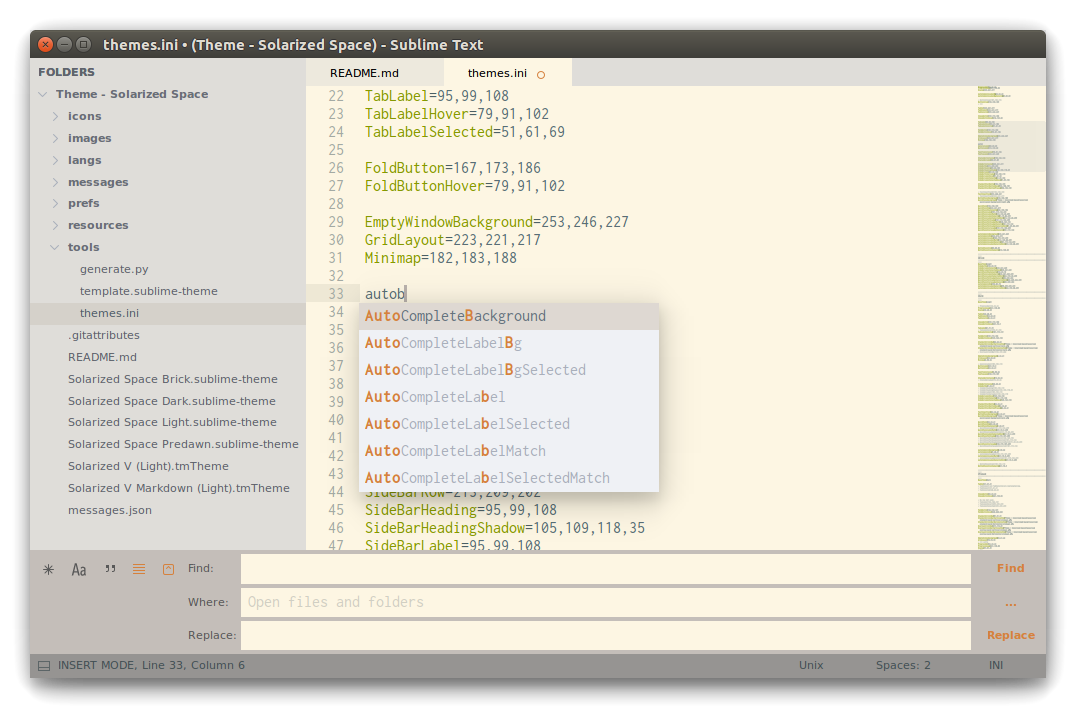Open the Where browse ellipsis button

1010,604
